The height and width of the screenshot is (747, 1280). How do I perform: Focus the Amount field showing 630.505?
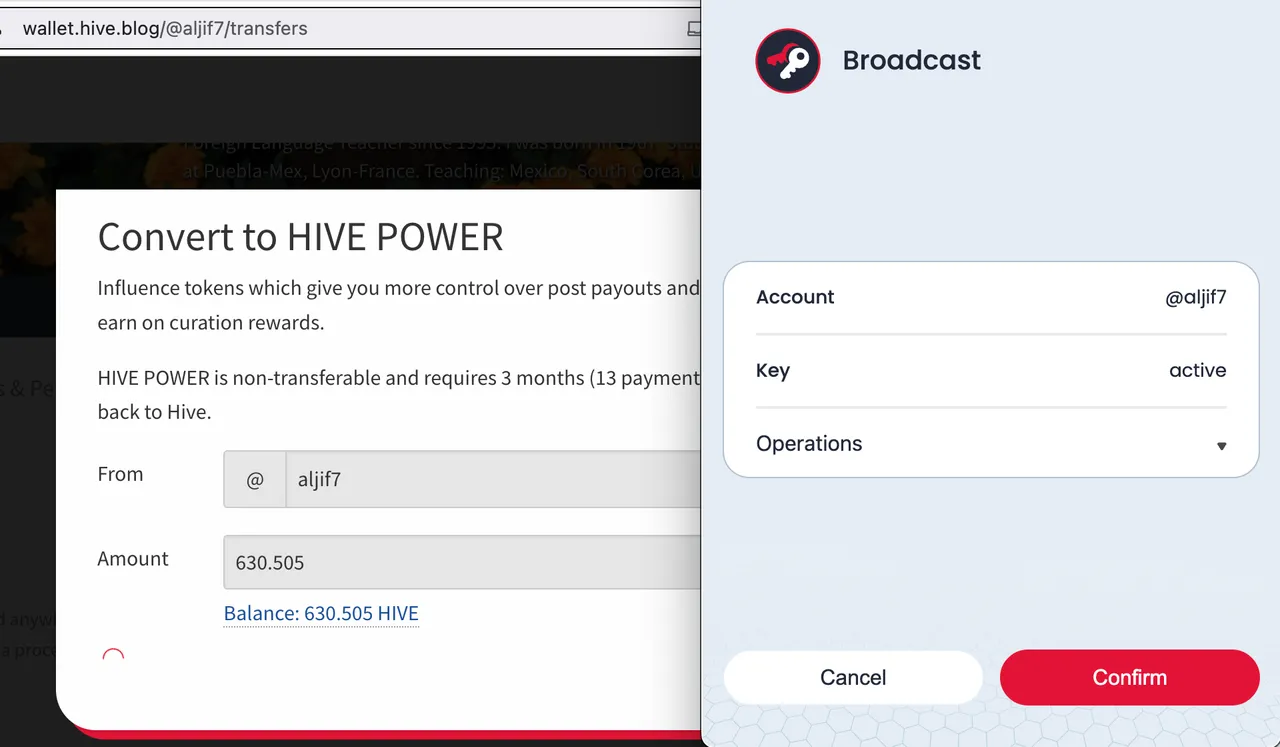point(462,562)
